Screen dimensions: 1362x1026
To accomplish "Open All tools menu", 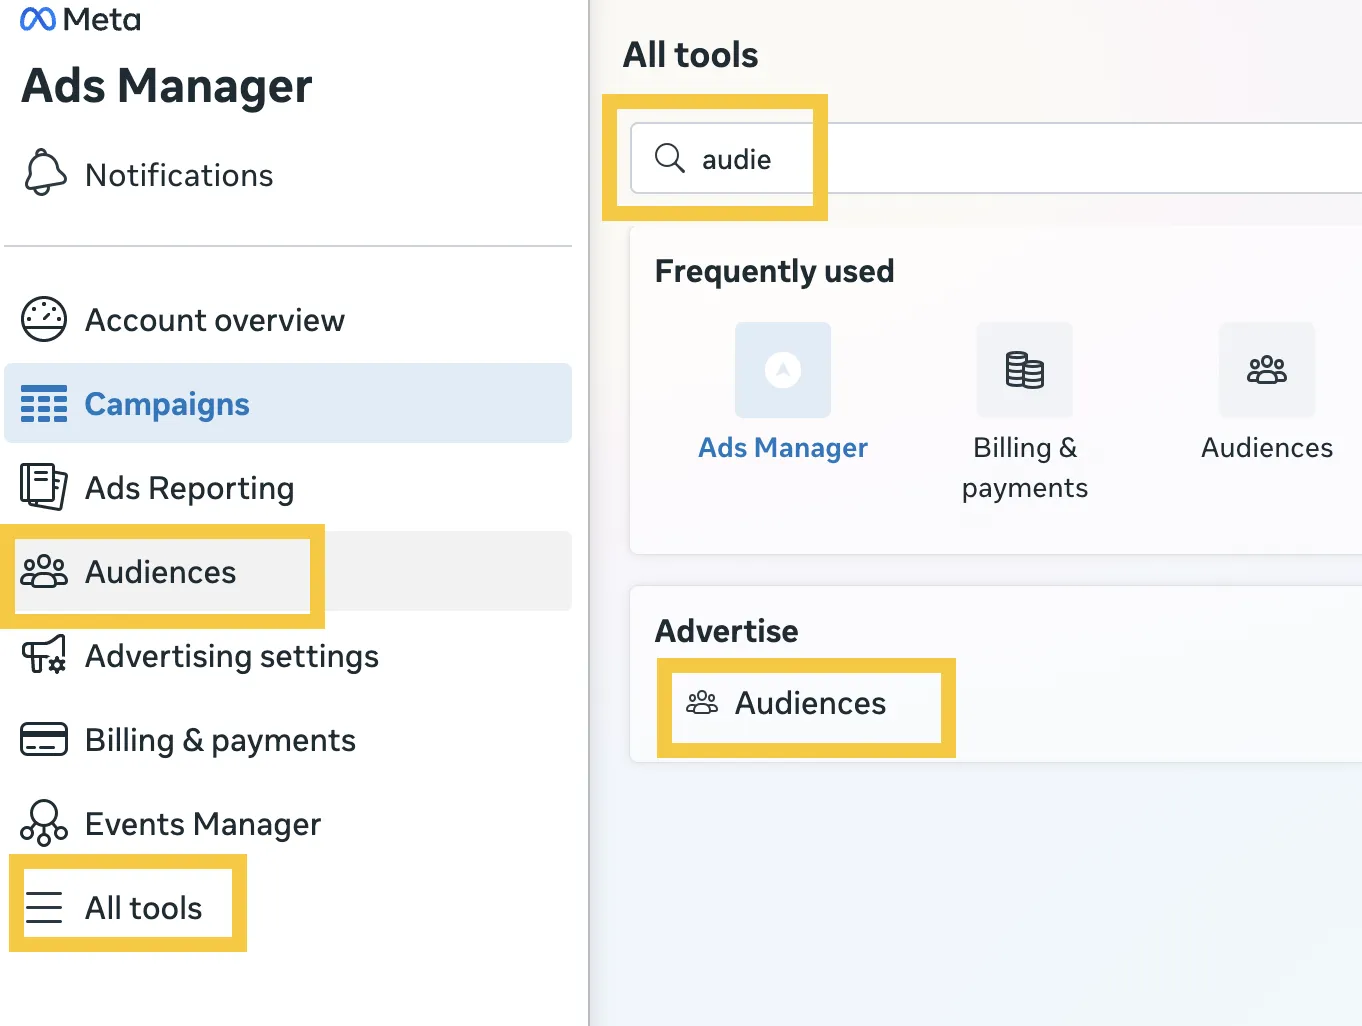I will (x=288, y=907).
